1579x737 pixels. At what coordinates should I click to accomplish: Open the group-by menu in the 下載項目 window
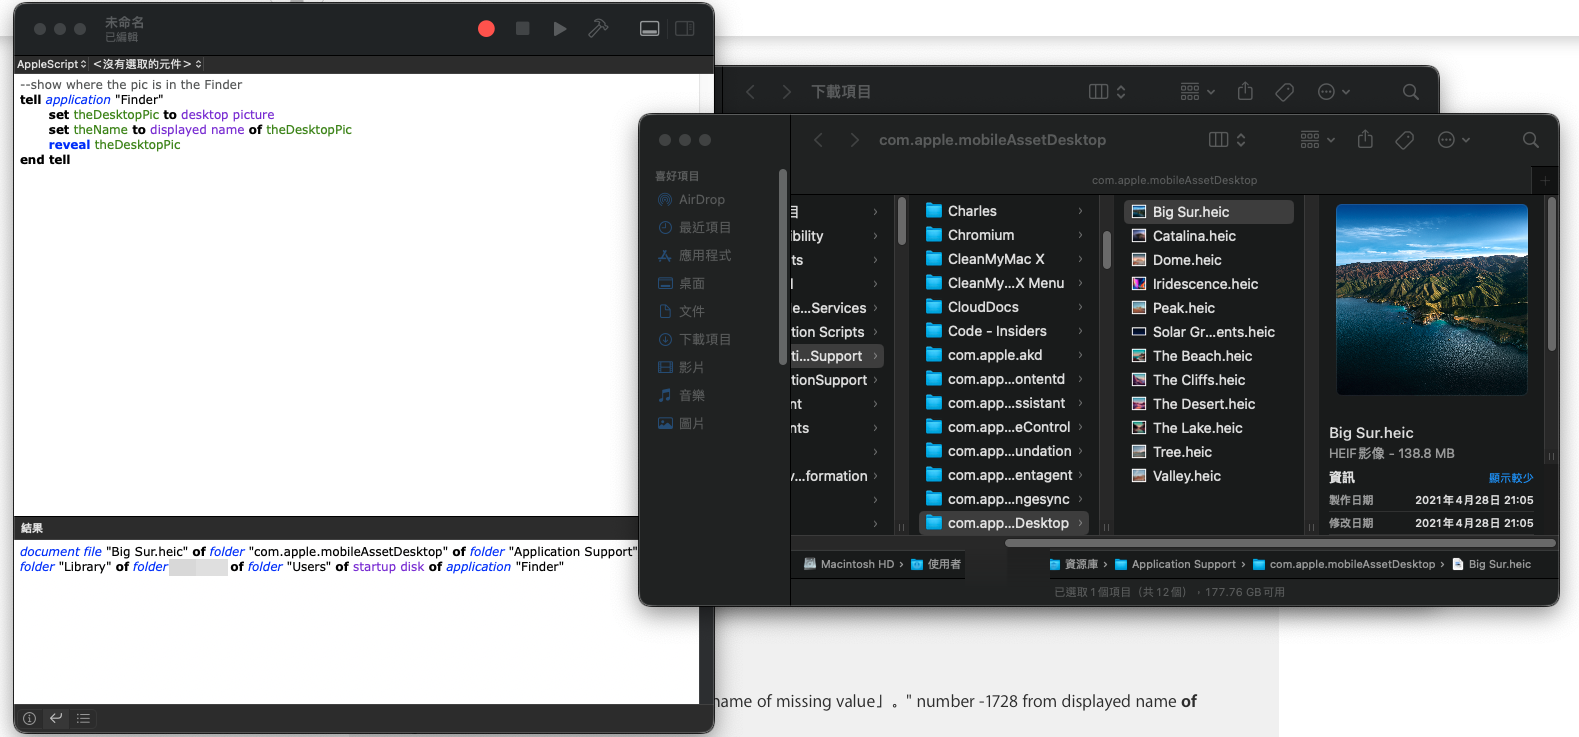pyautogui.click(x=1197, y=92)
